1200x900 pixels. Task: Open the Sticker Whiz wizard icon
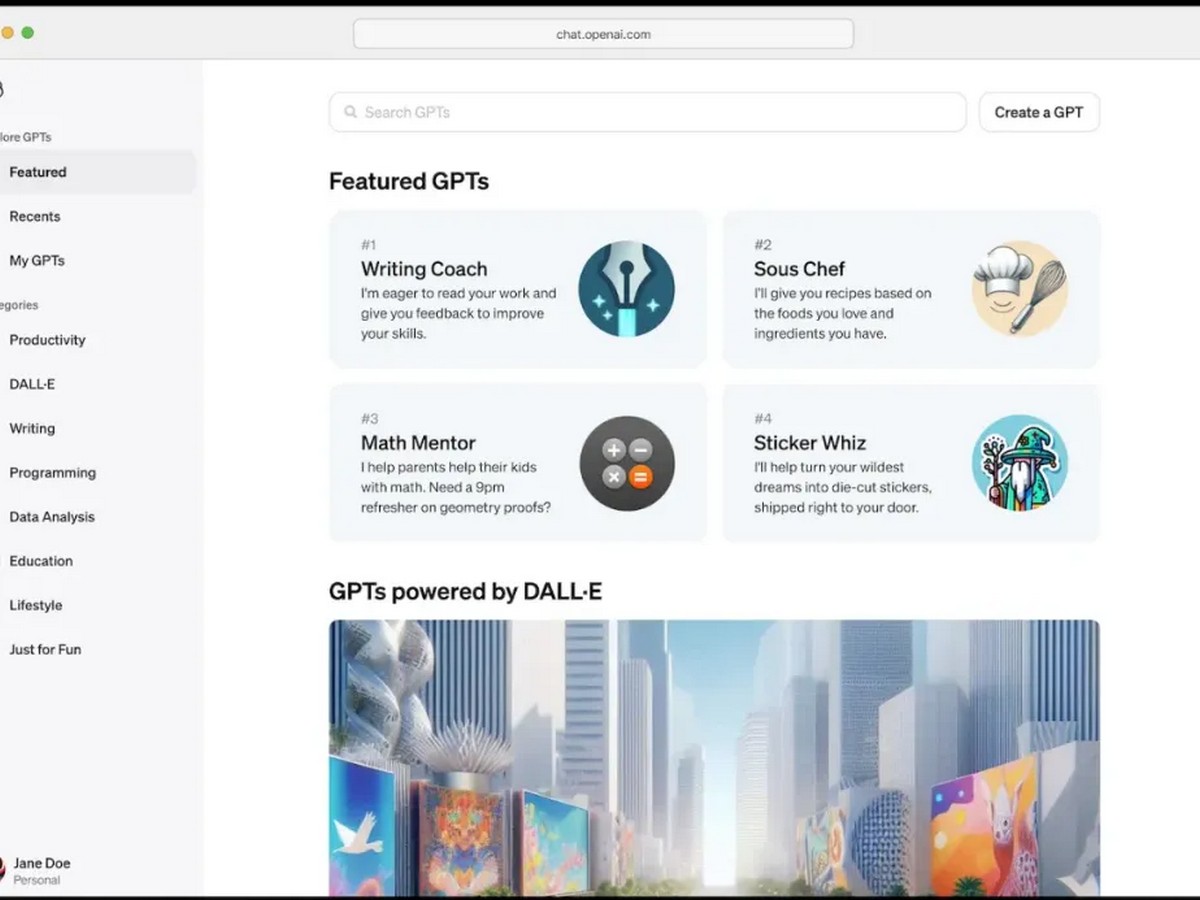(x=1020, y=463)
